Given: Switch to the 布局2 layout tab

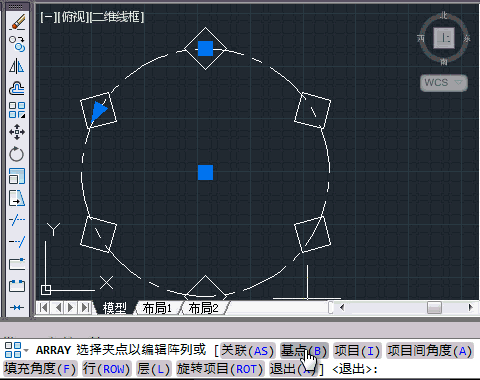Looking at the screenshot, I should [203, 308].
